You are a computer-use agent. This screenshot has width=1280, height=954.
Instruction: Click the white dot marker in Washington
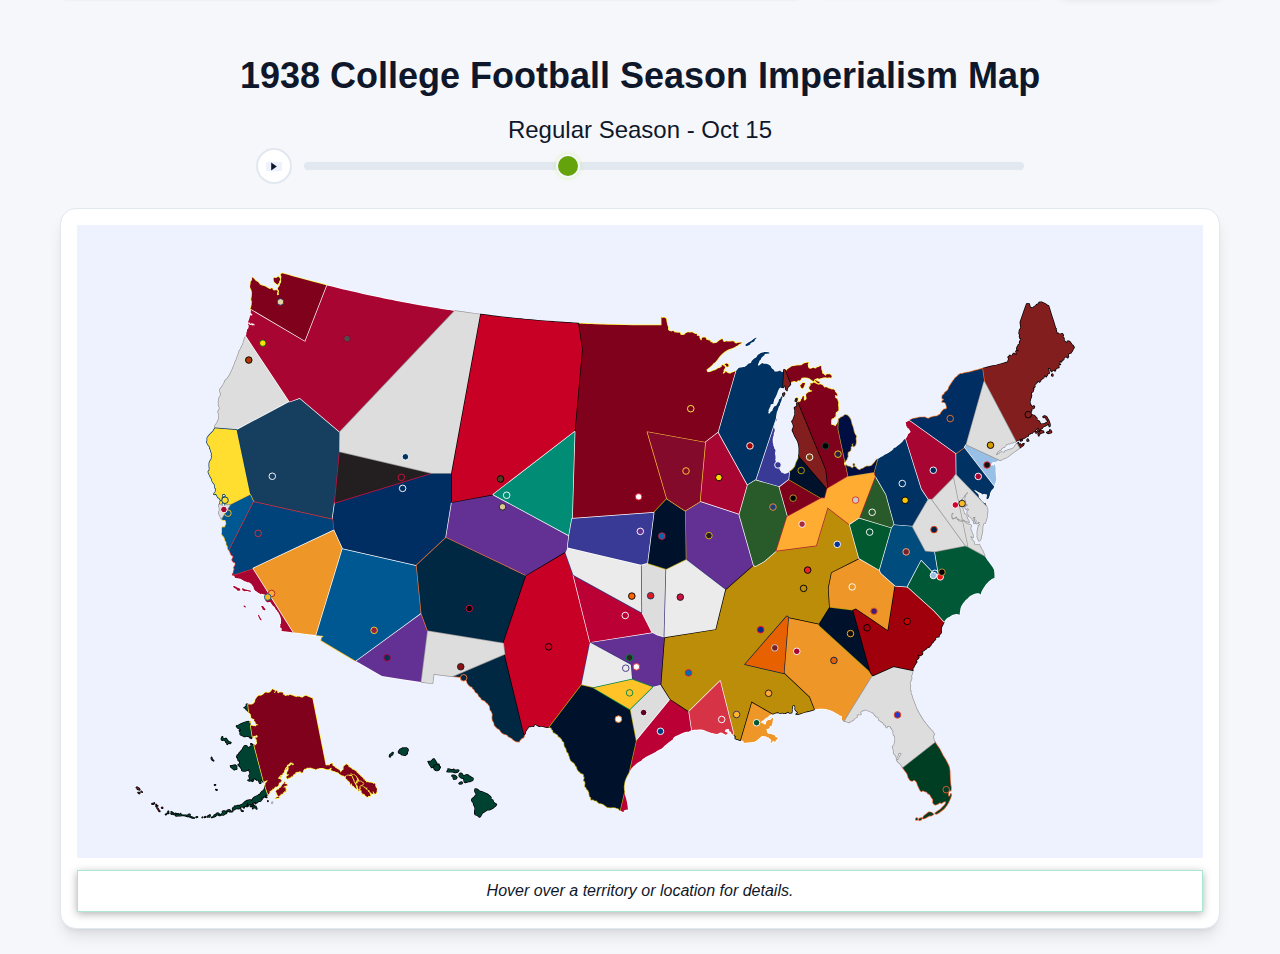point(280,301)
